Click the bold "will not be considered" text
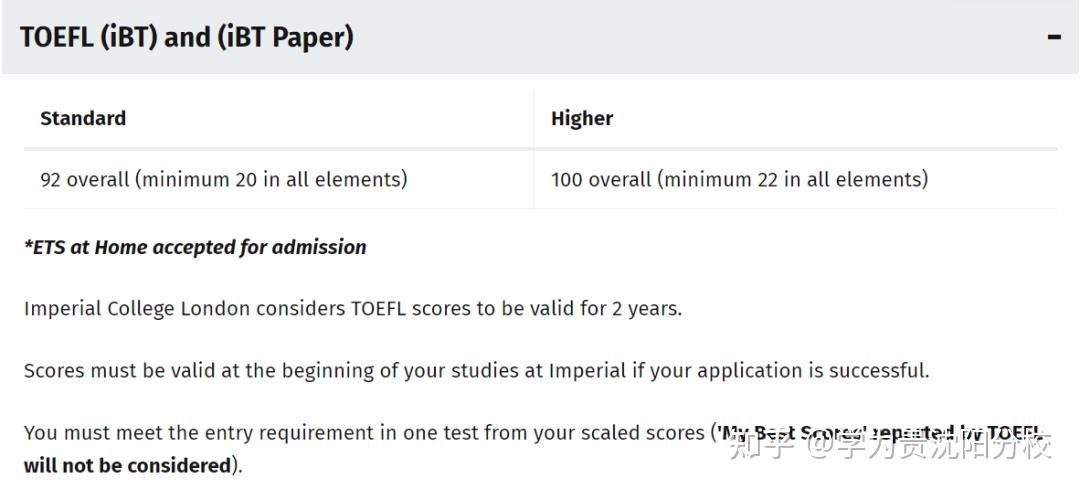 (x=128, y=465)
